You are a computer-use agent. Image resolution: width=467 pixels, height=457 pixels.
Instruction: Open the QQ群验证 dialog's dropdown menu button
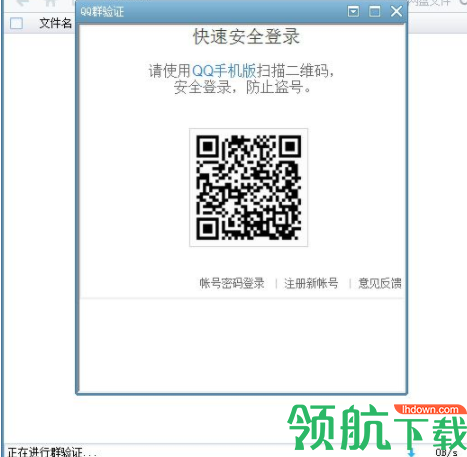coord(353,12)
